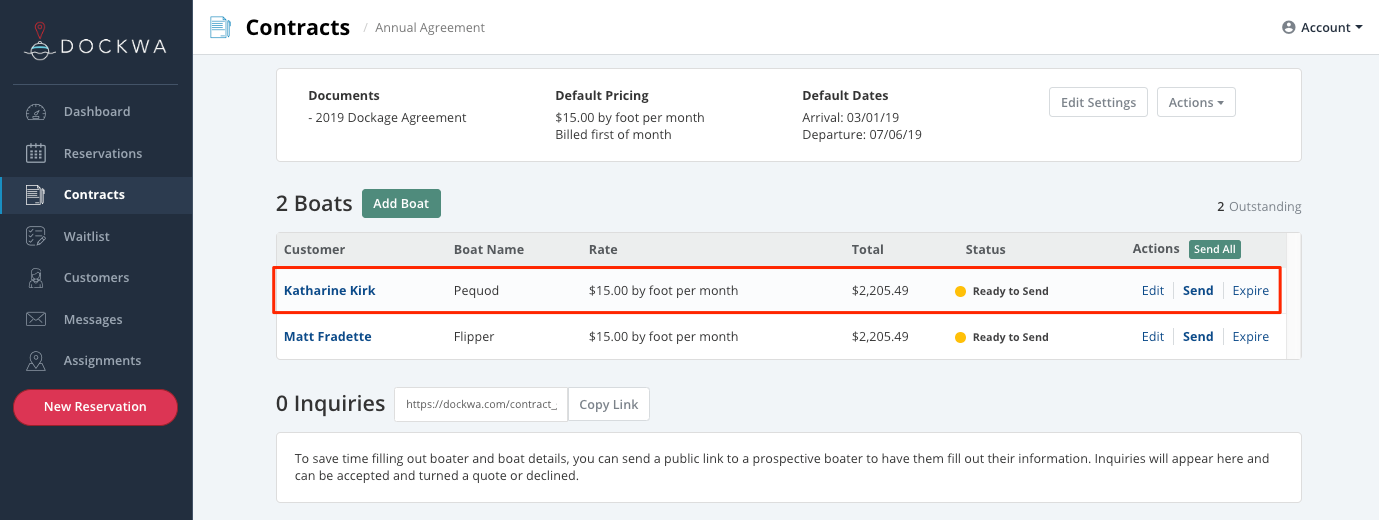
Task: Click the contract inquiry URL field
Action: [481, 405]
